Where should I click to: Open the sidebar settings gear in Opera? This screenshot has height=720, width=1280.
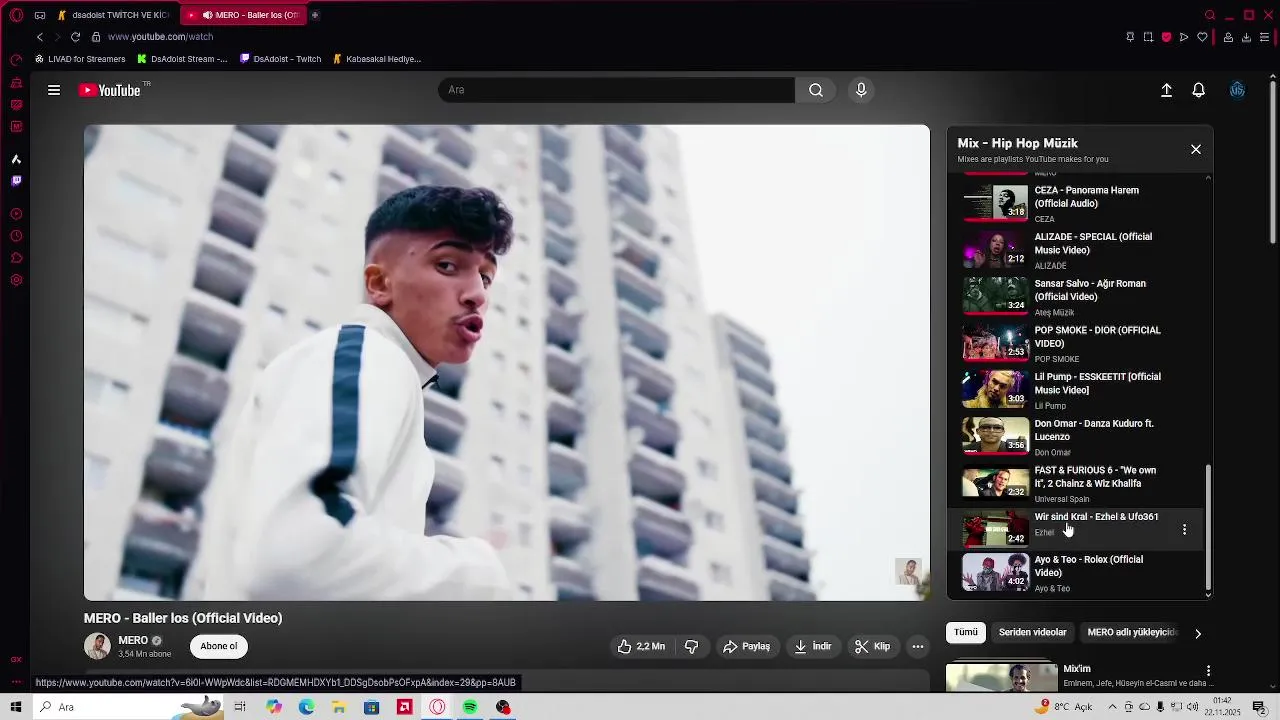click(x=16, y=280)
